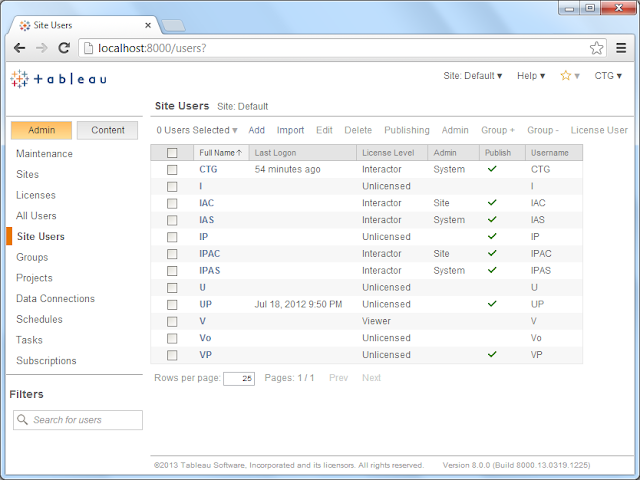Click the Search for users field
The image size is (640, 480).
tap(78, 420)
